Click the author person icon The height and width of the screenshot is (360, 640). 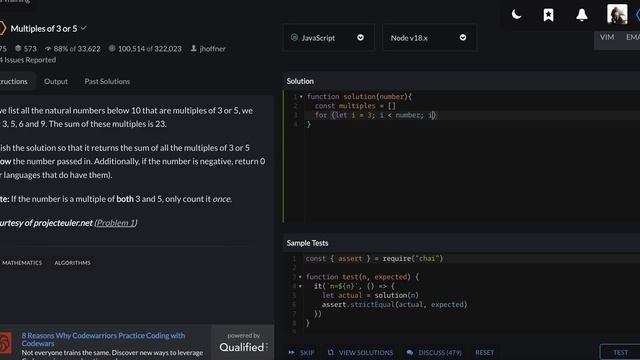(193, 48)
